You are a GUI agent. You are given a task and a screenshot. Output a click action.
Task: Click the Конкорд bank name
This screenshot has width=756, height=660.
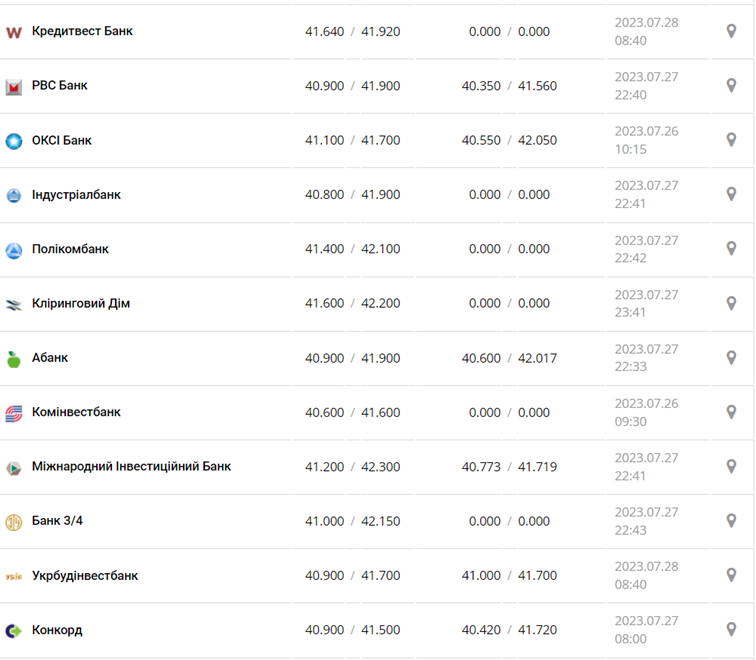click(x=57, y=630)
